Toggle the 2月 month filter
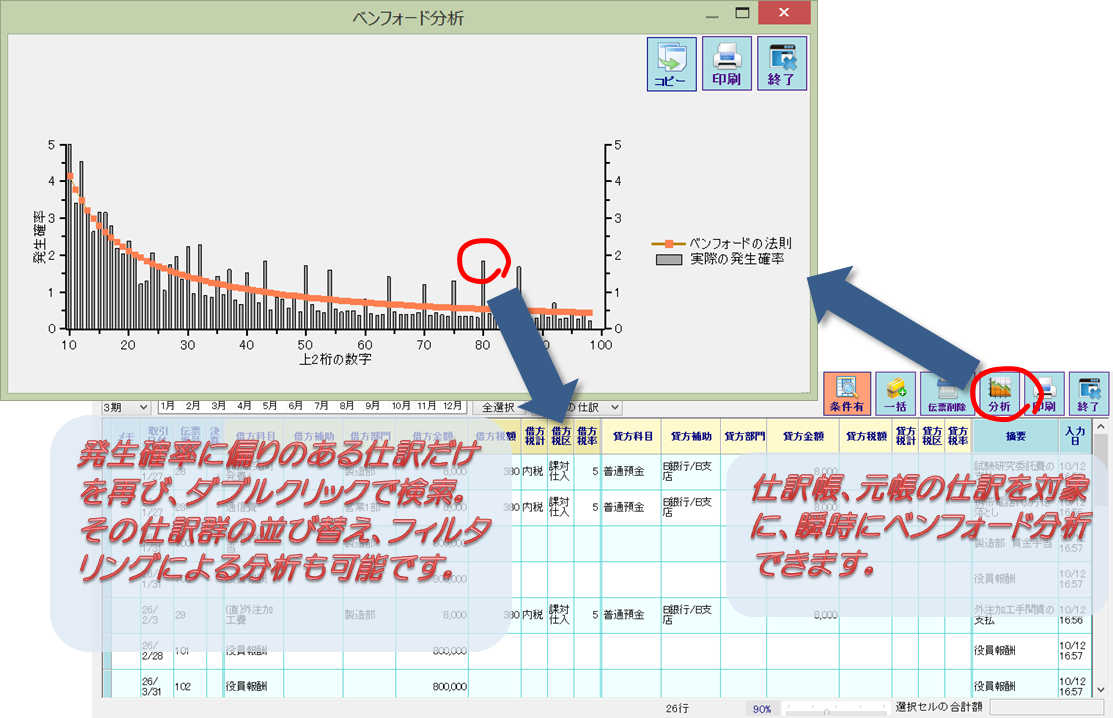Screen dimensions: 1113x718 pos(193,406)
